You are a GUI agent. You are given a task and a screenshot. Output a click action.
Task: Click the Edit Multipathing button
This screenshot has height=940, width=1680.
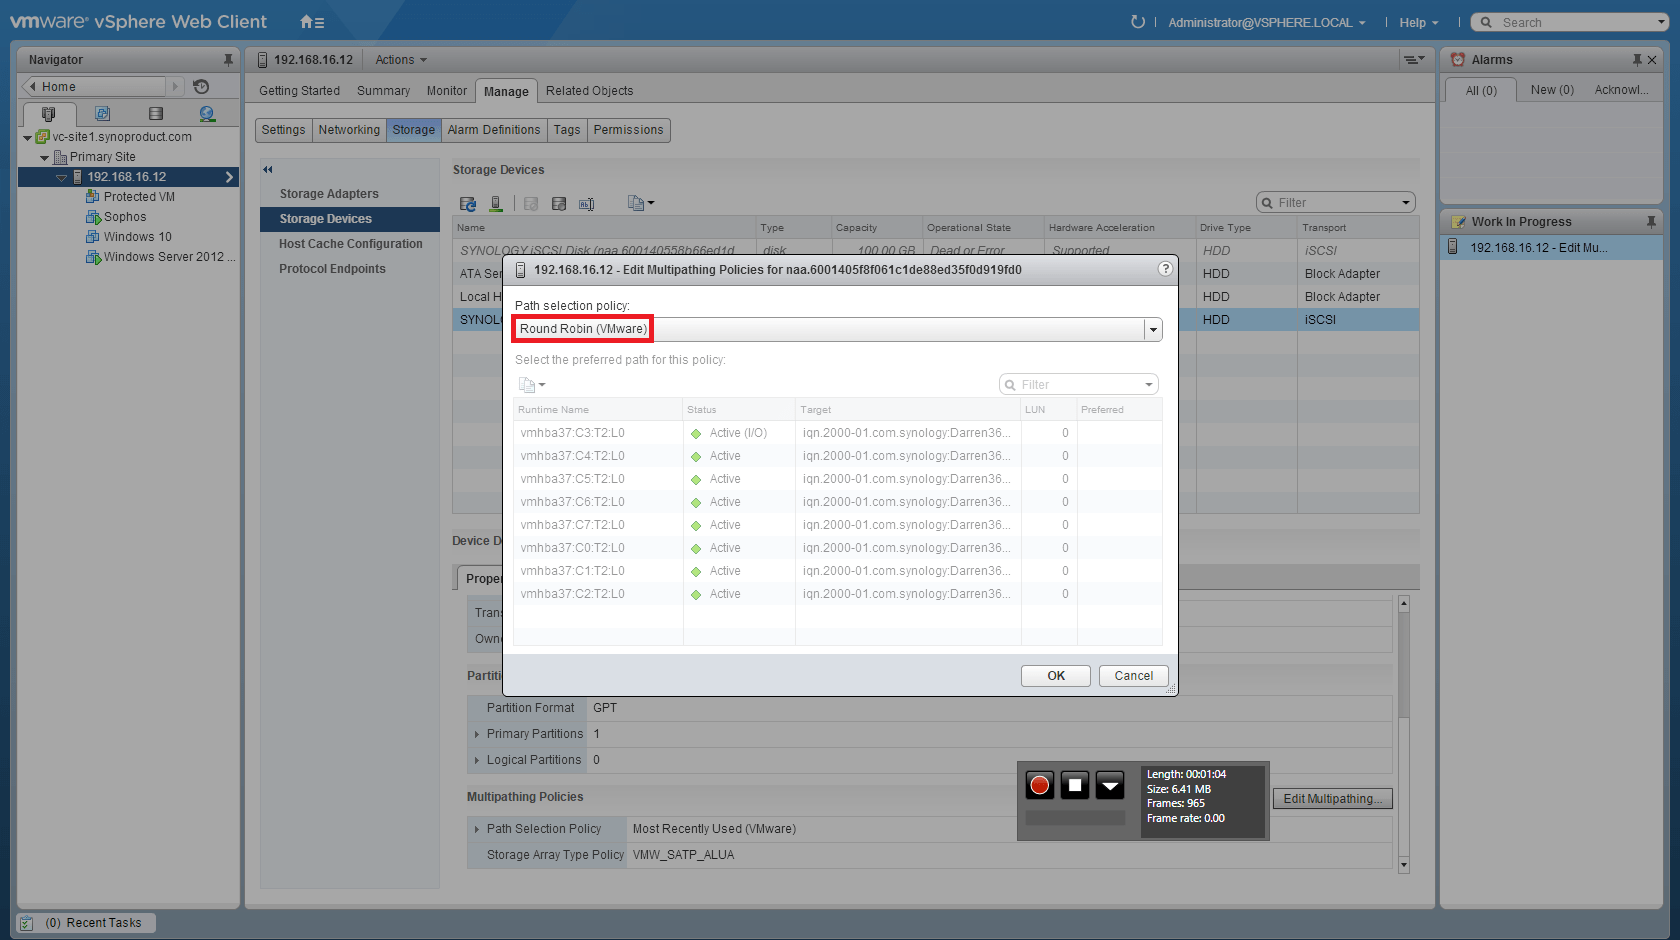1331,798
